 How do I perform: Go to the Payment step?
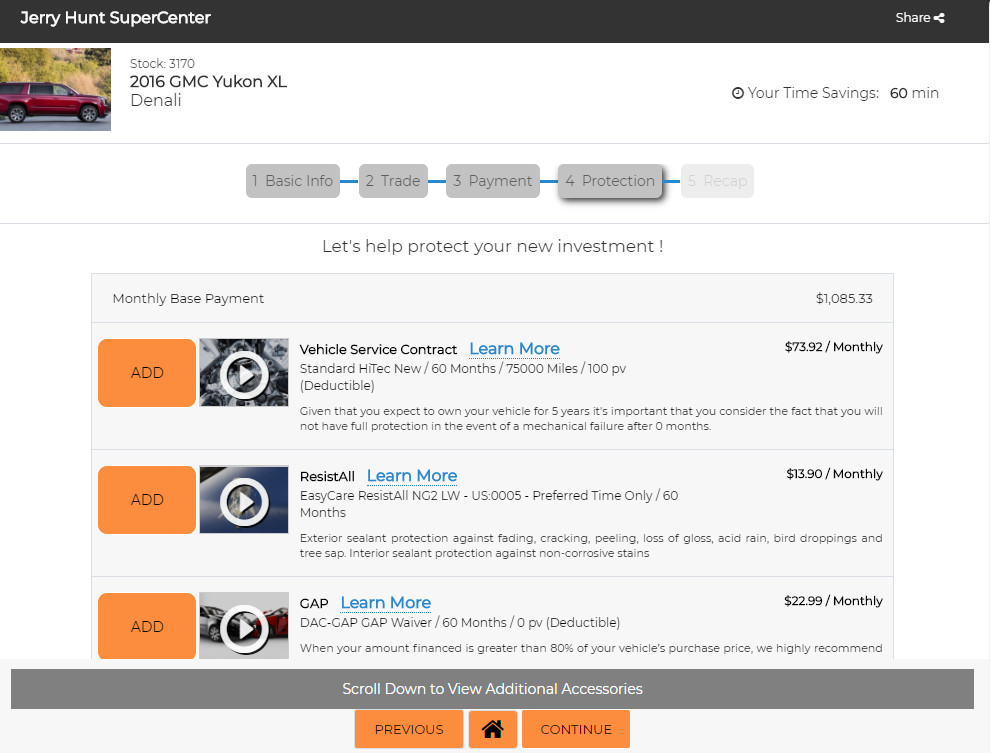point(492,181)
